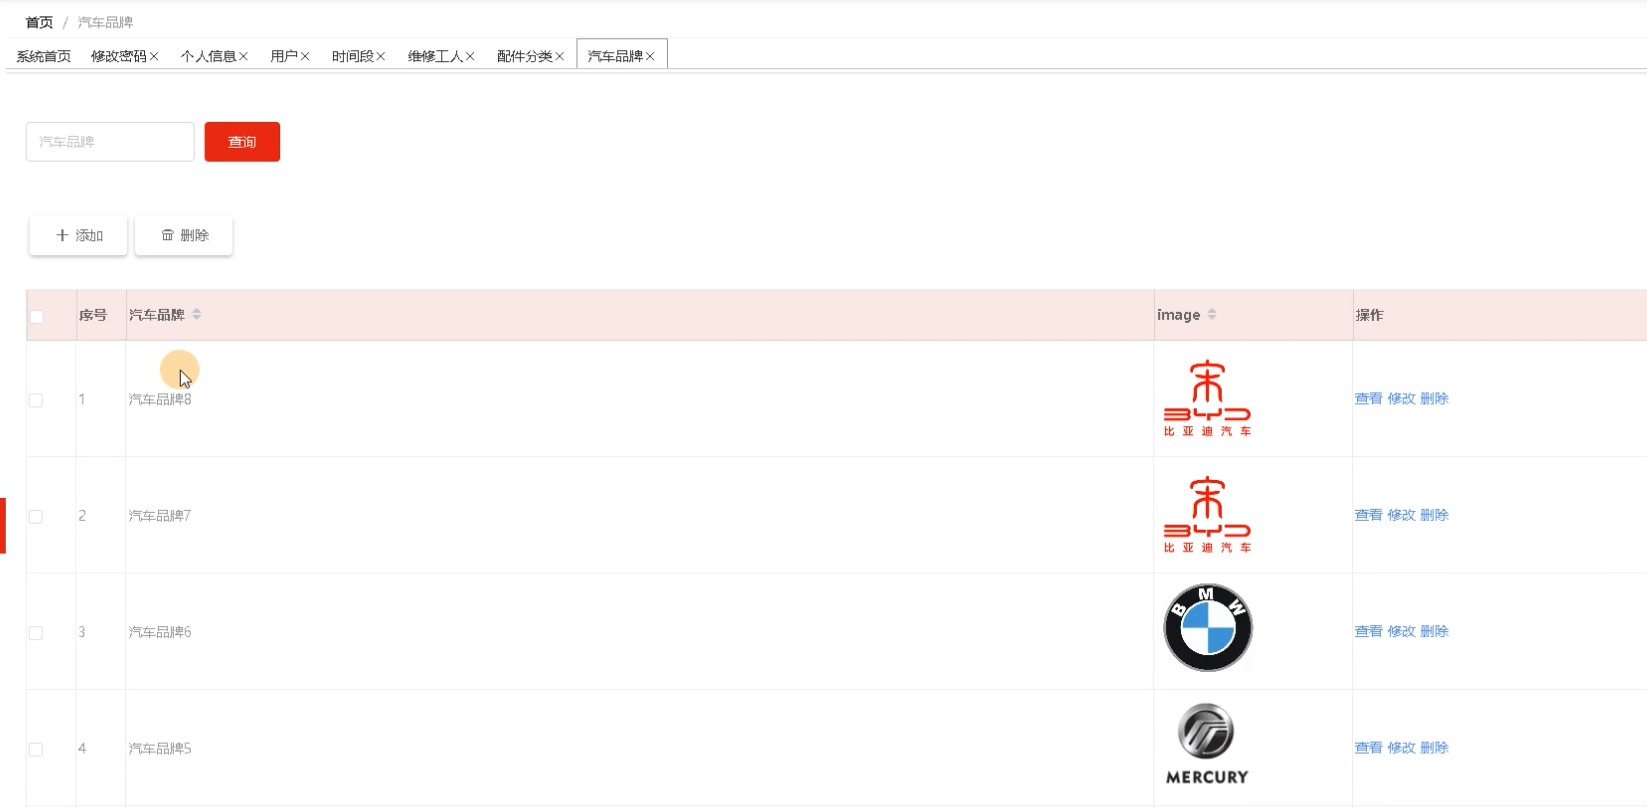Viewport: 1647px width, 809px height.
Task: Click 查看 for row 汽车品牌7
Action: click(x=1368, y=515)
